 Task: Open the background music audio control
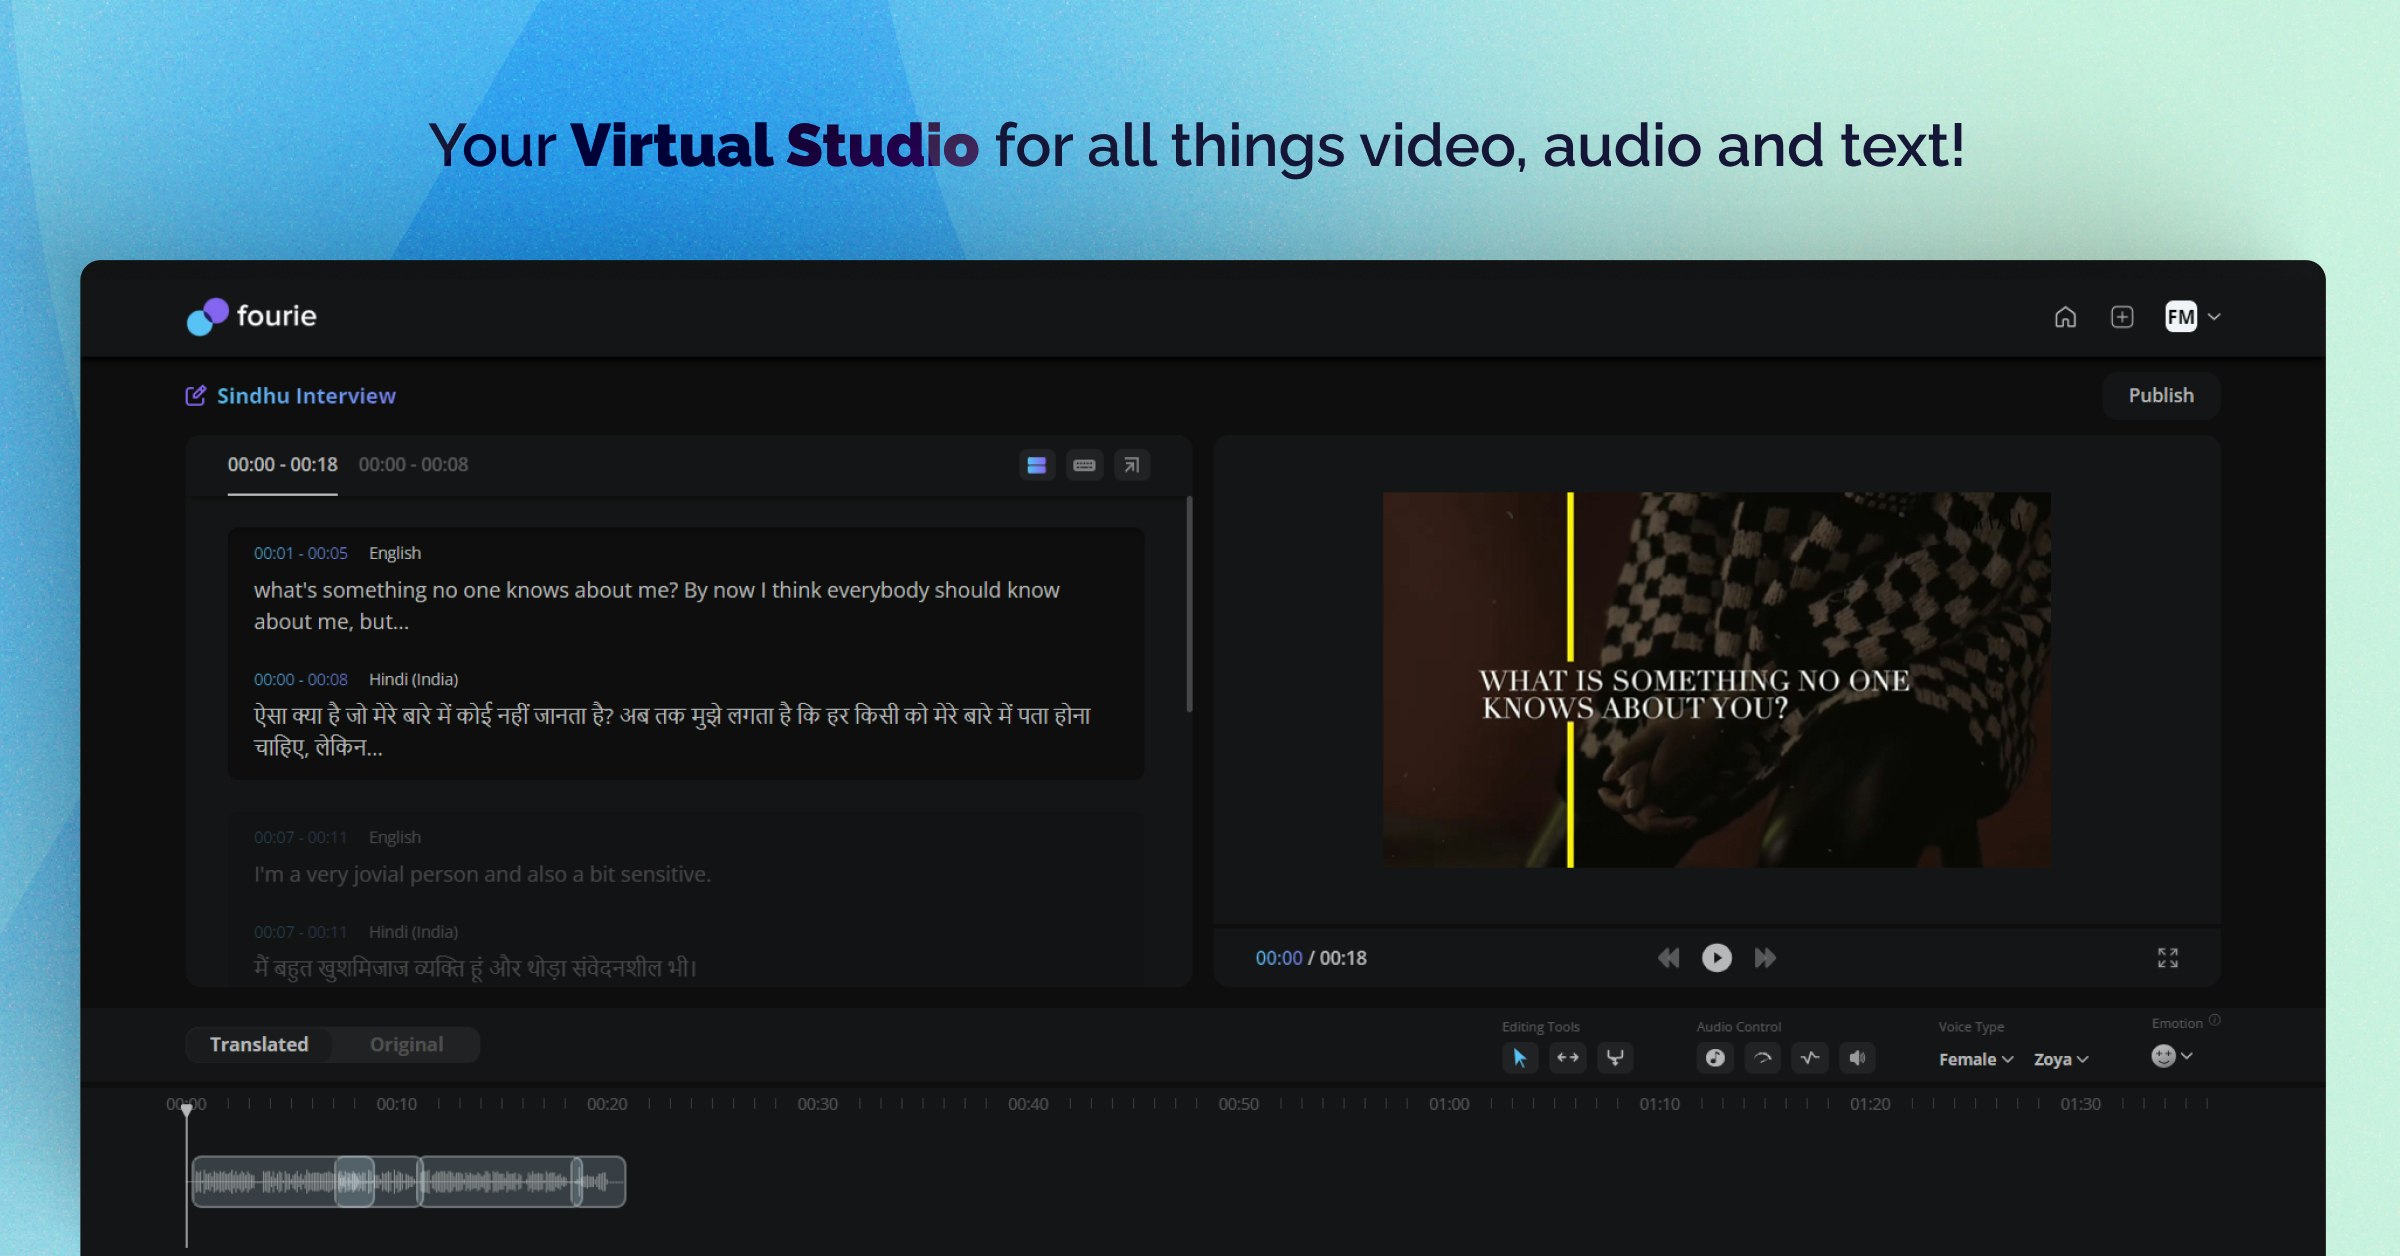(1715, 1058)
